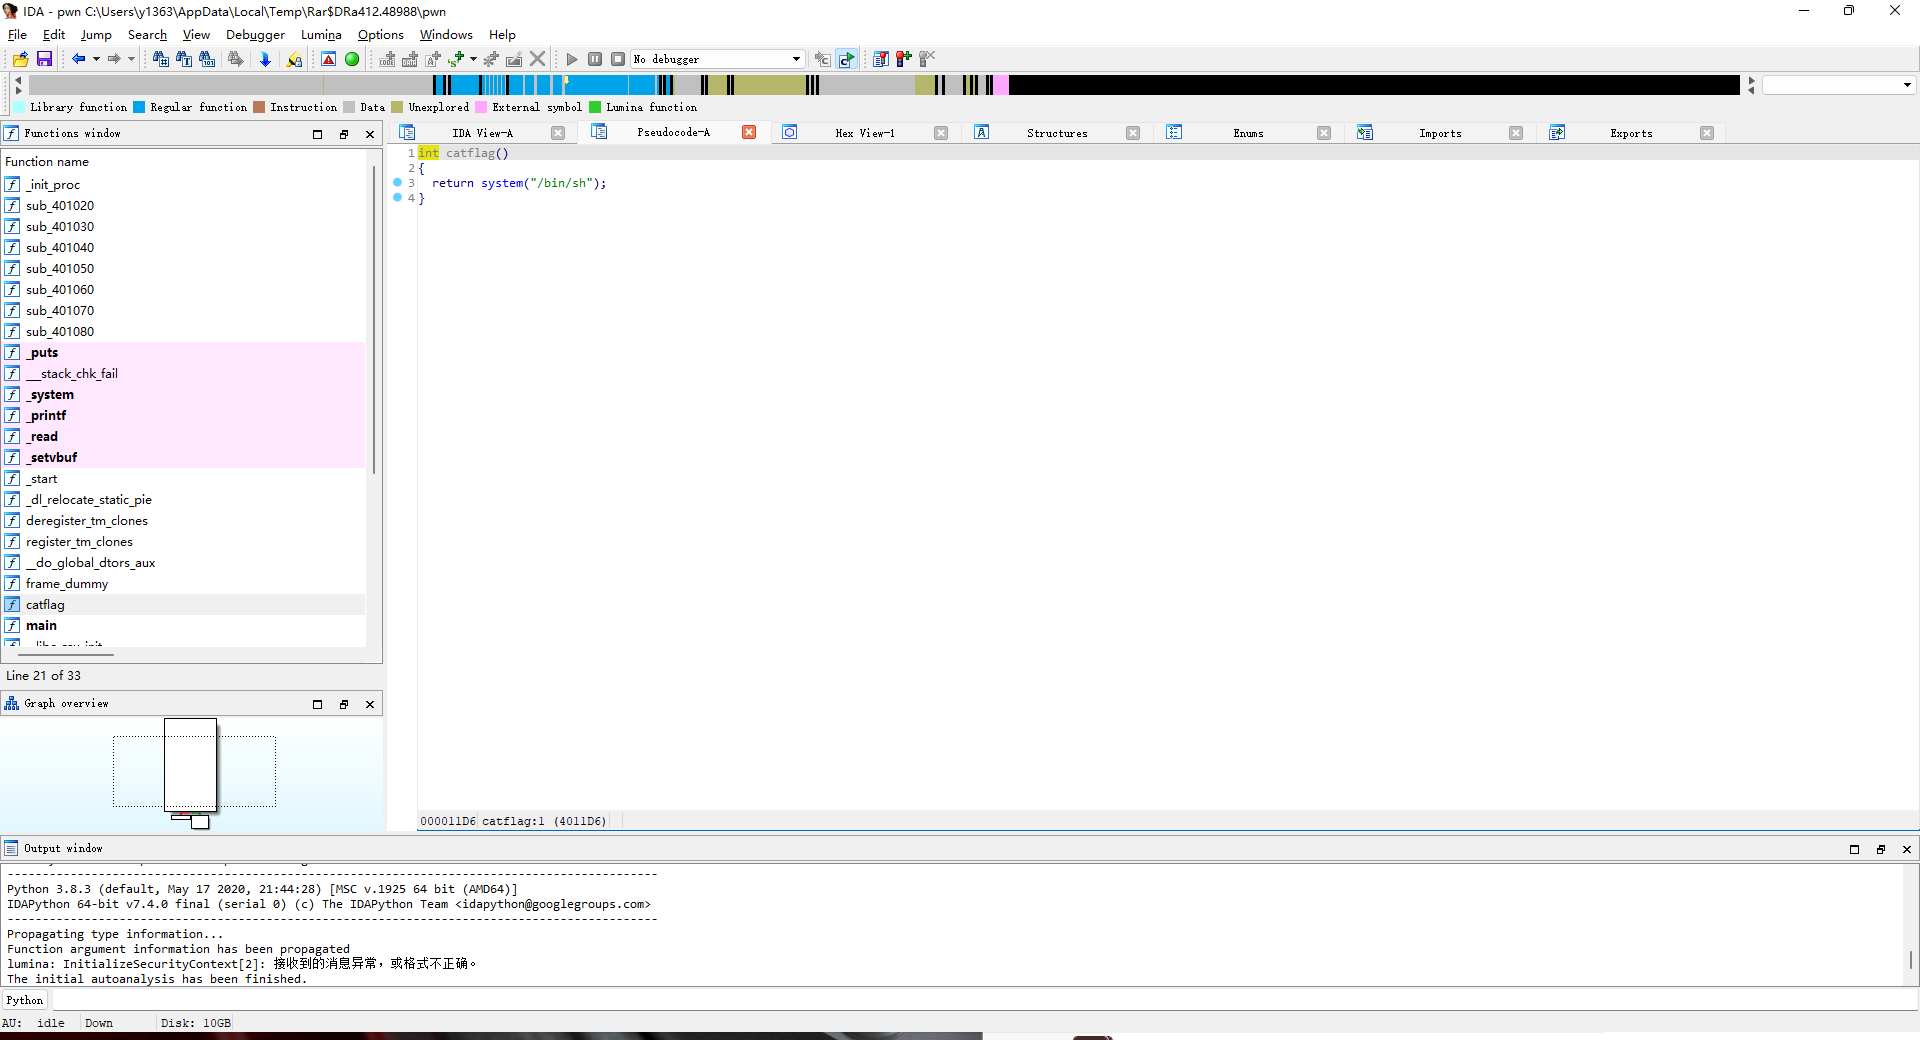Open the Lumina menu
Viewport: 1920px width, 1040px height.
321,34
